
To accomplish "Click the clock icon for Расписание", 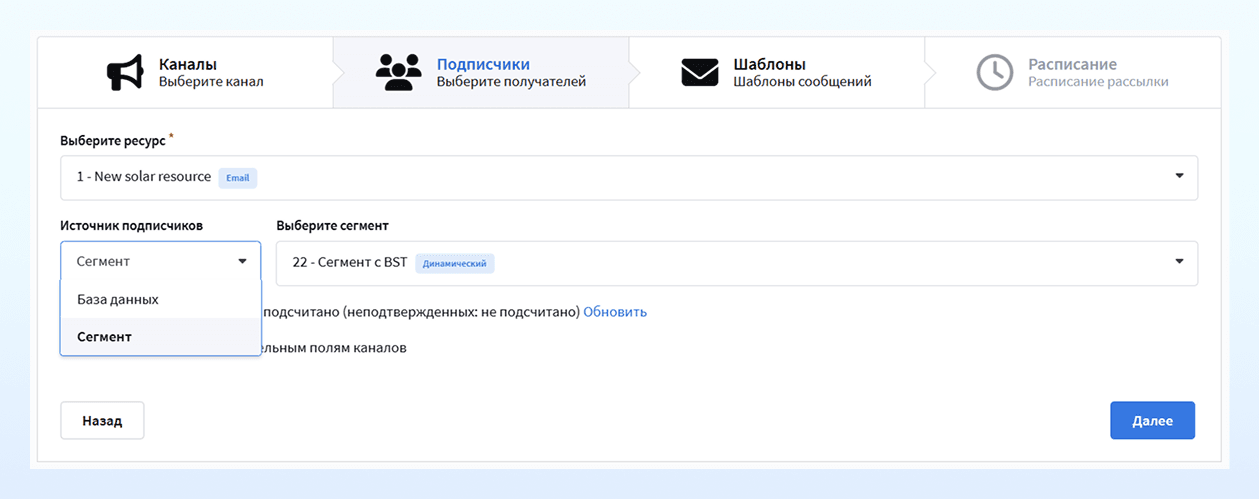I will point(995,73).
